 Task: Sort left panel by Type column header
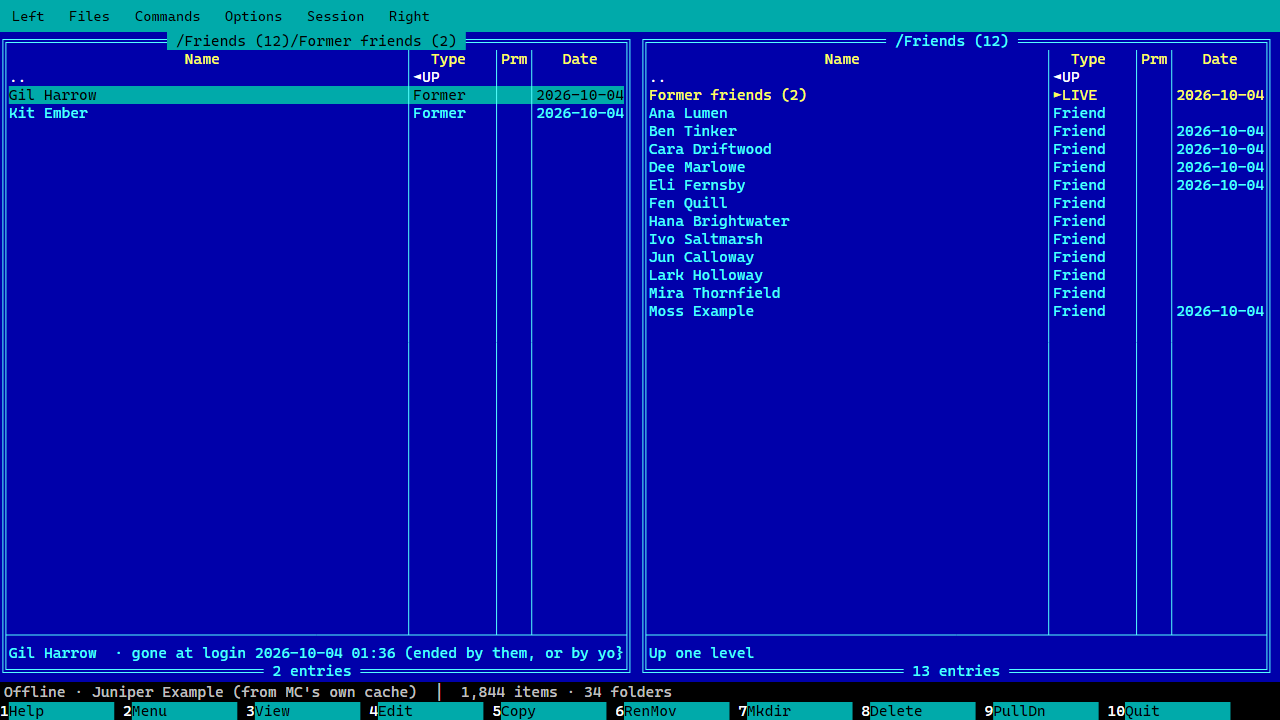[448, 59]
